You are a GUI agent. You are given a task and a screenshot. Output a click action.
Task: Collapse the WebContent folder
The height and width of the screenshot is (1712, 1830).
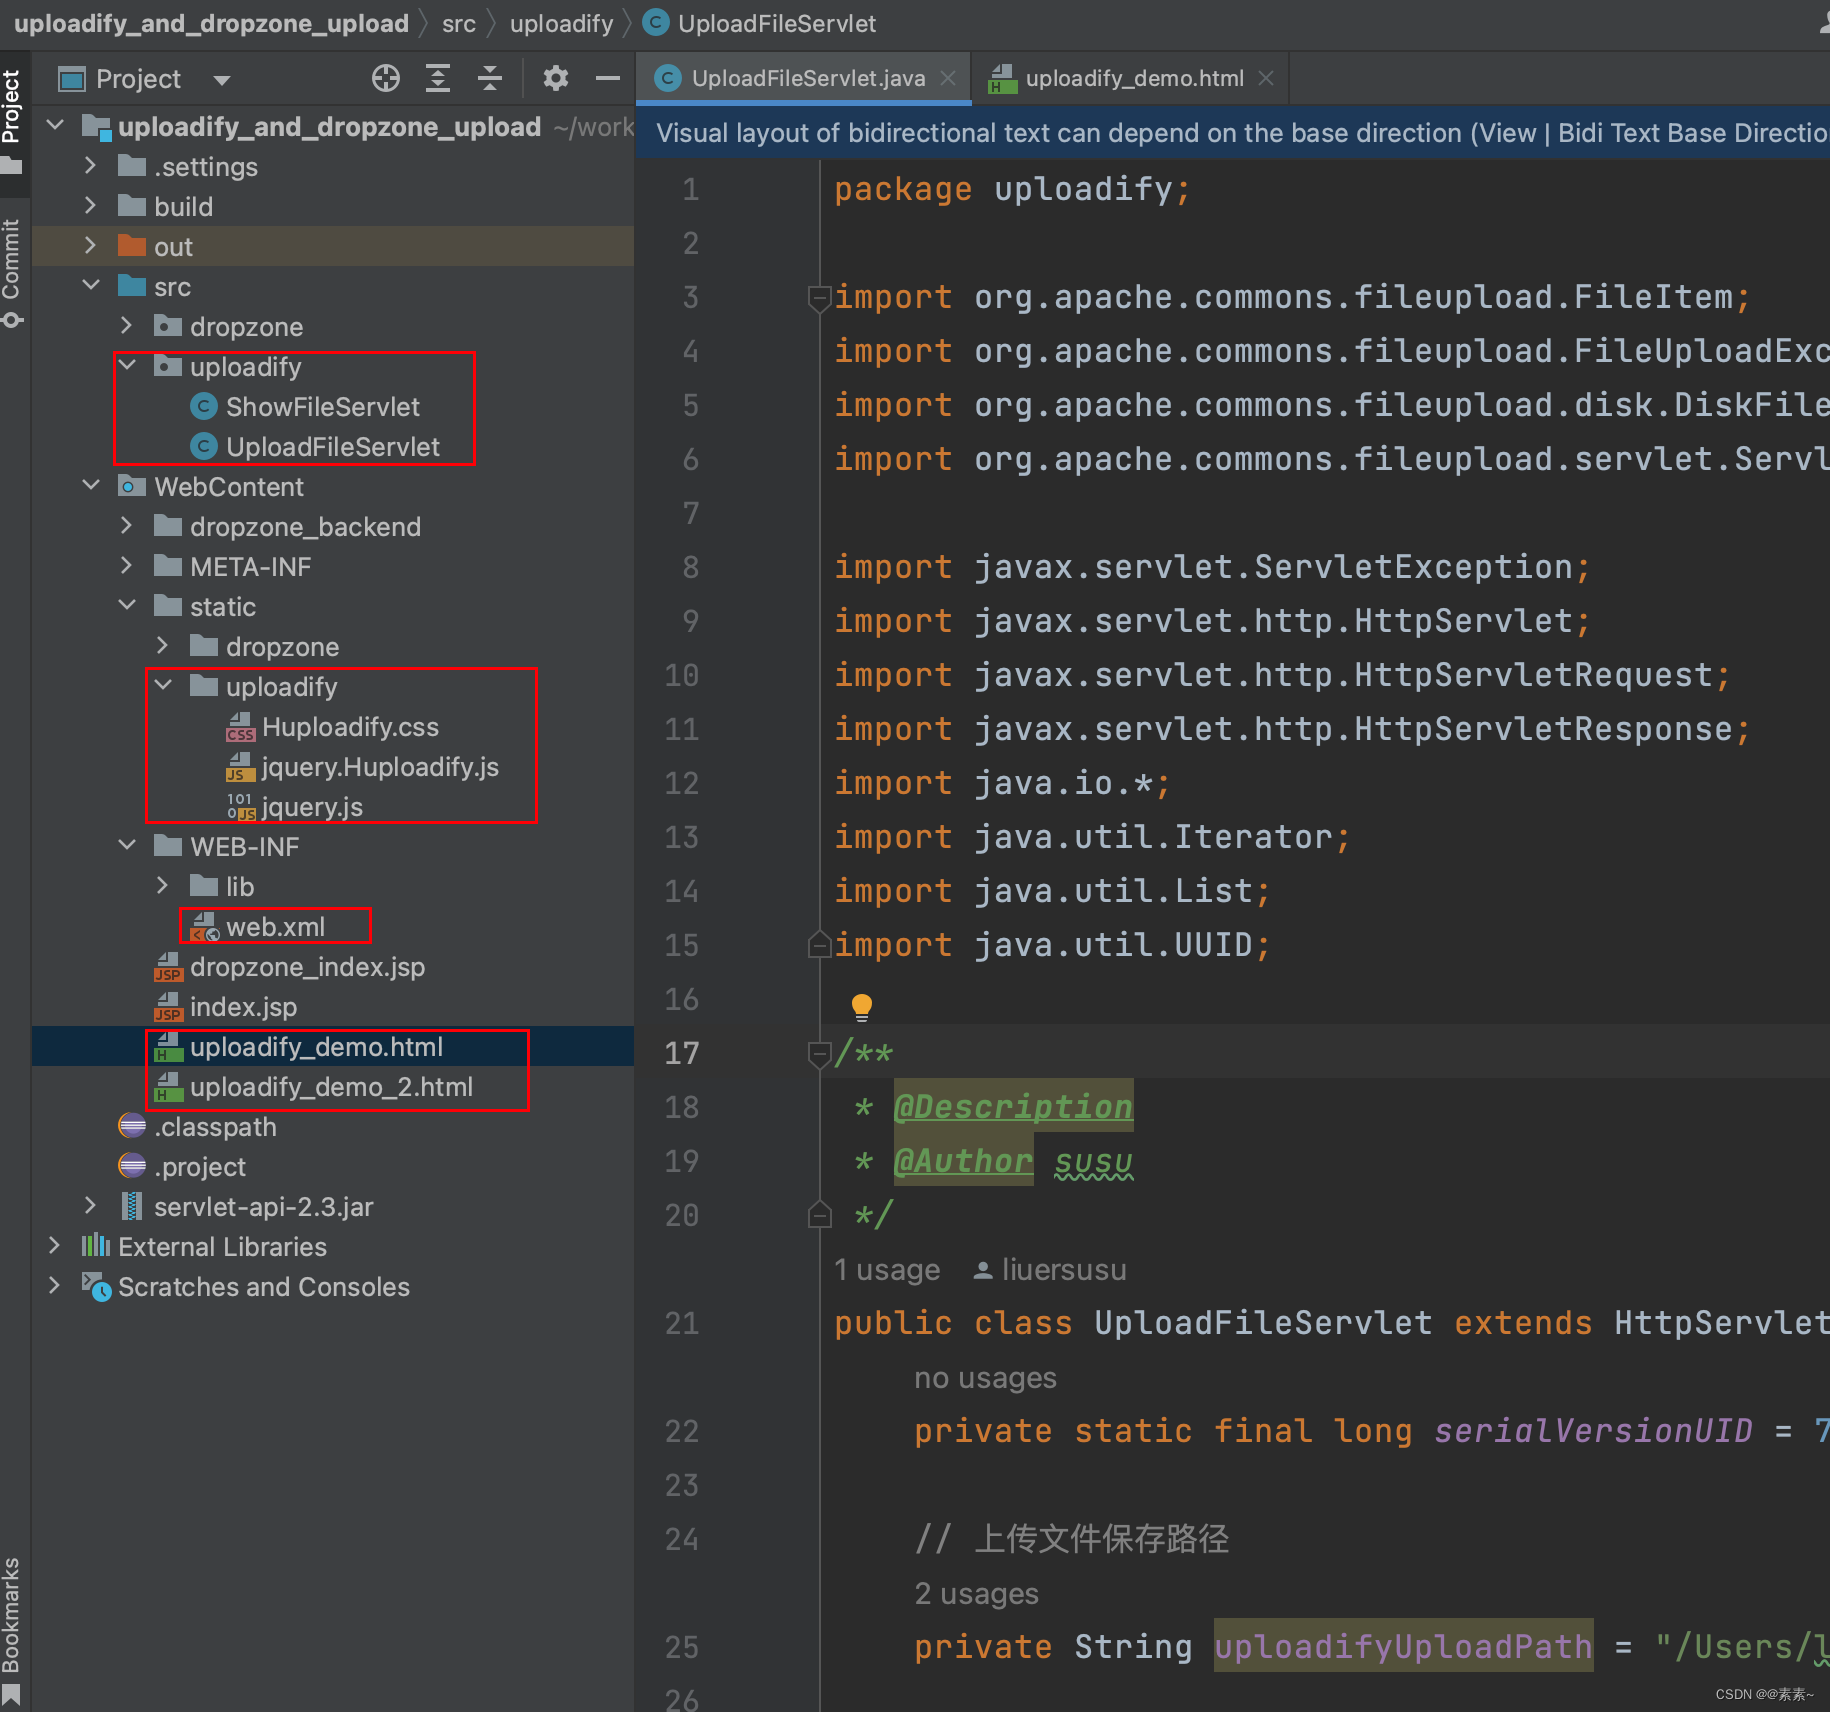[x=90, y=486]
